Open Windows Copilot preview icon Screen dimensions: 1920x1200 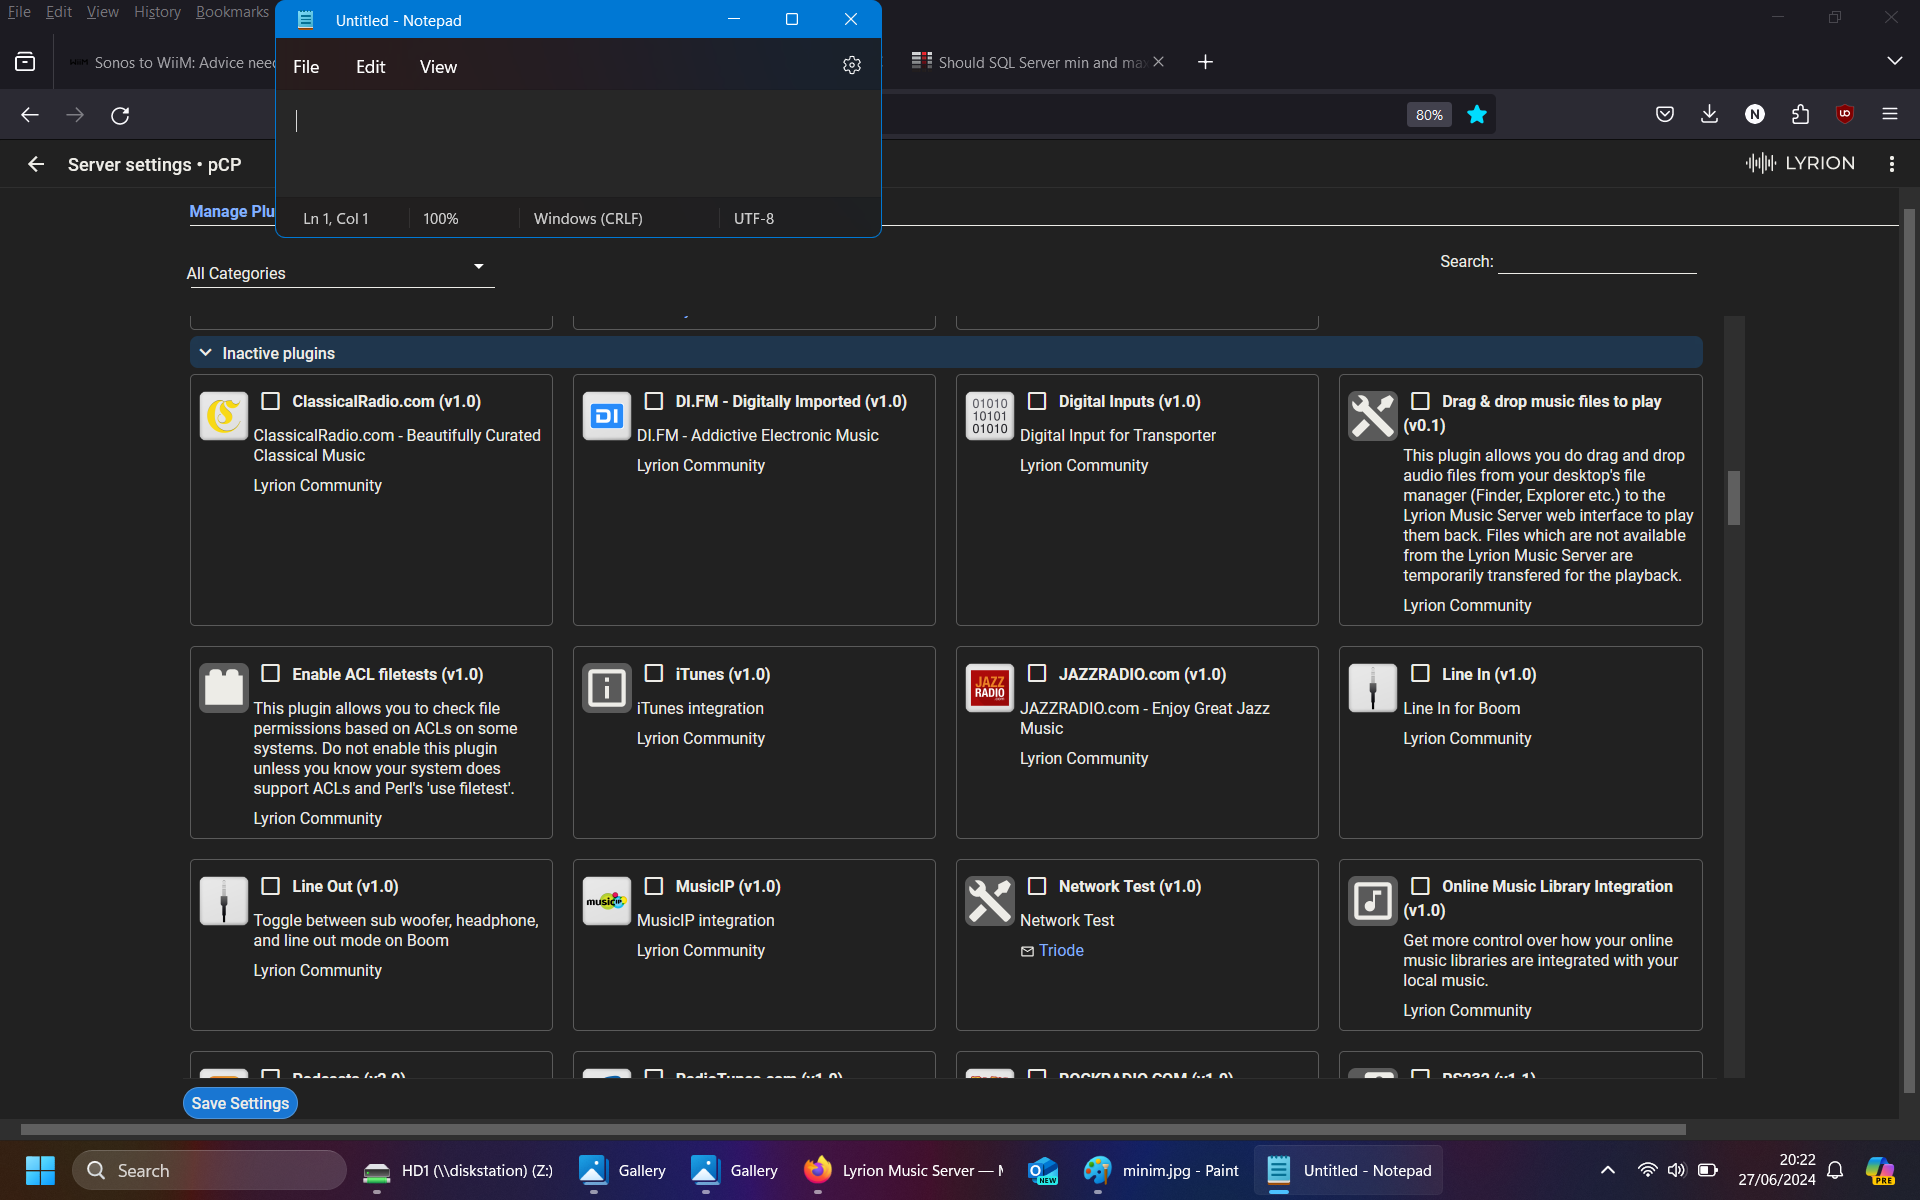click(x=1879, y=1170)
